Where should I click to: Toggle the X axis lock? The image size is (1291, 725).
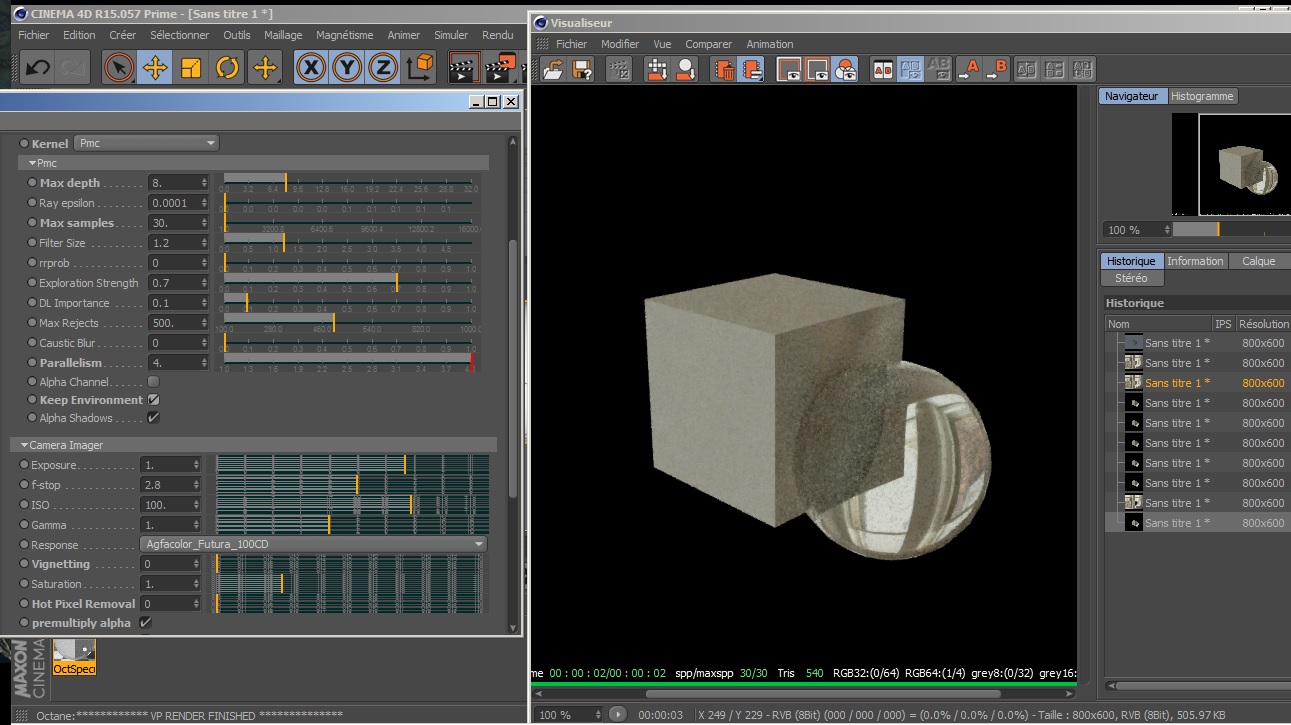tap(313, 68)
